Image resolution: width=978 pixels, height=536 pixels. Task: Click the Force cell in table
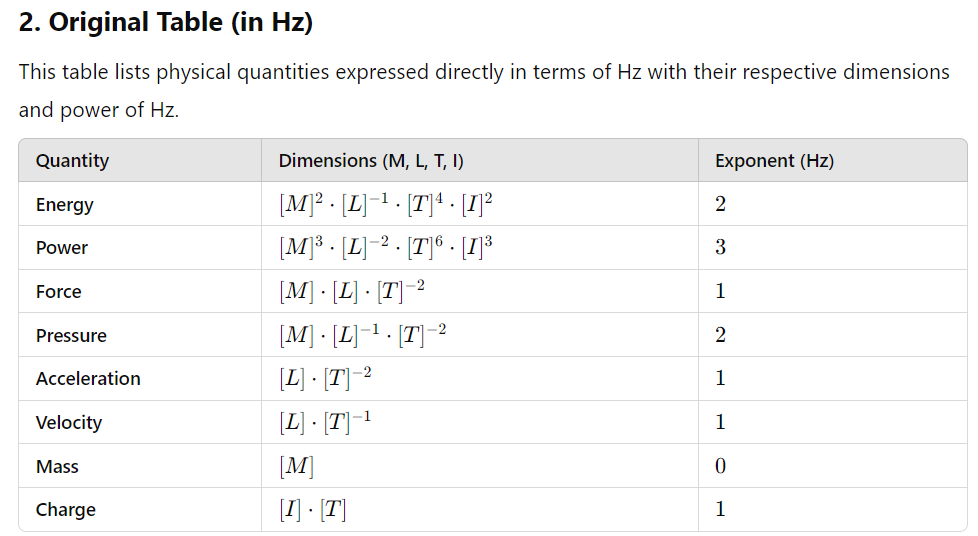click(59, 291)
